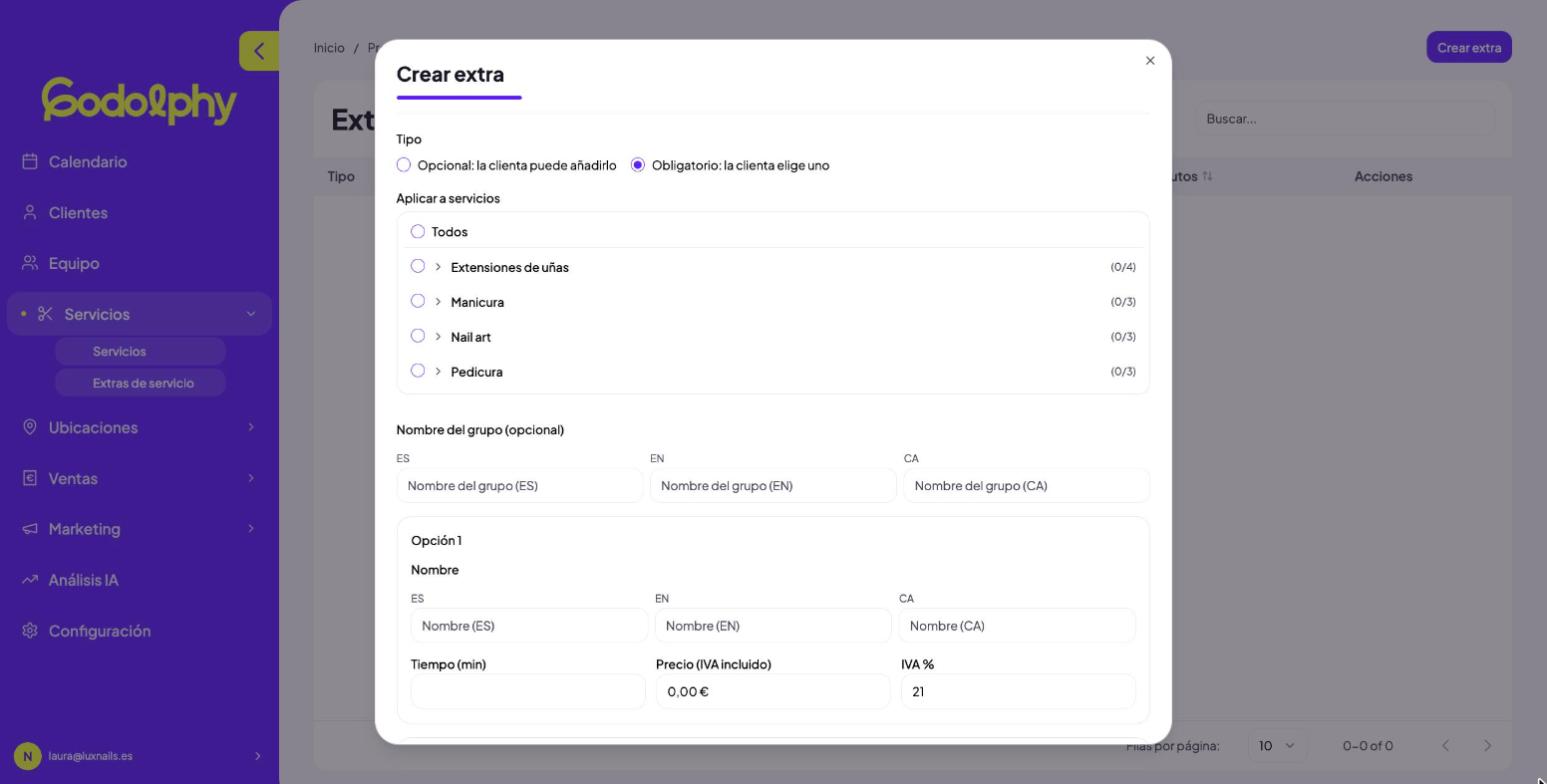Image resolution: width=1547 pixels, height=784 pixels.
Task: Select Todos services radio option
Action: [x=418, y=232]
